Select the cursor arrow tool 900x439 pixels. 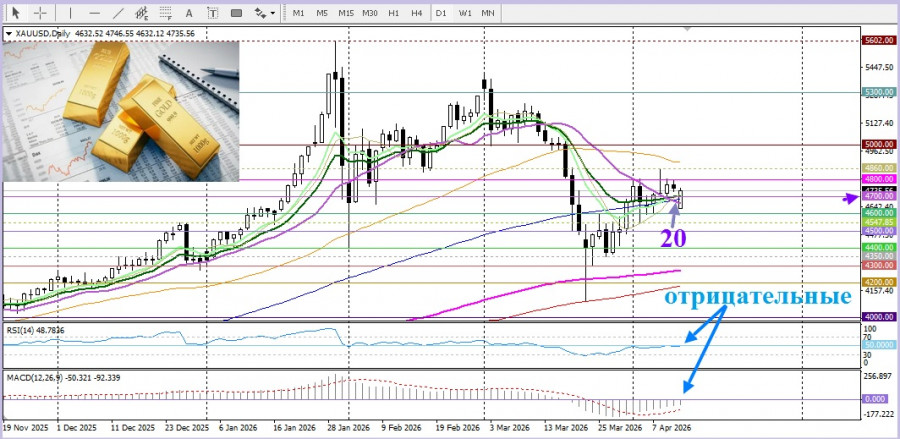(x=15, y=12)
